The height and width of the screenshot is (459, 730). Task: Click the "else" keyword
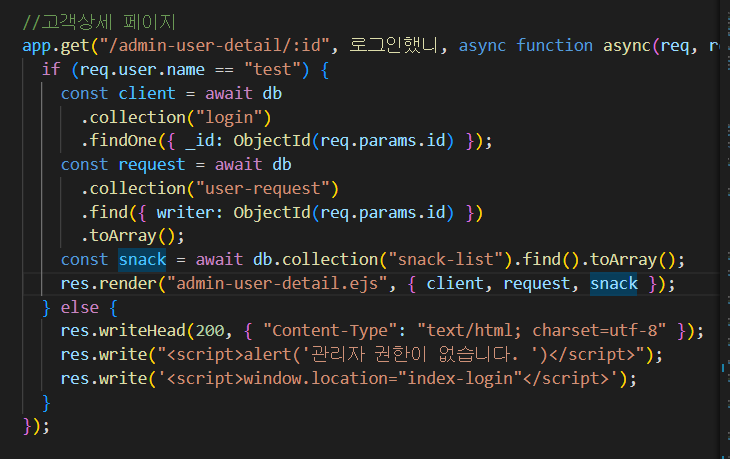coord(80,307)
